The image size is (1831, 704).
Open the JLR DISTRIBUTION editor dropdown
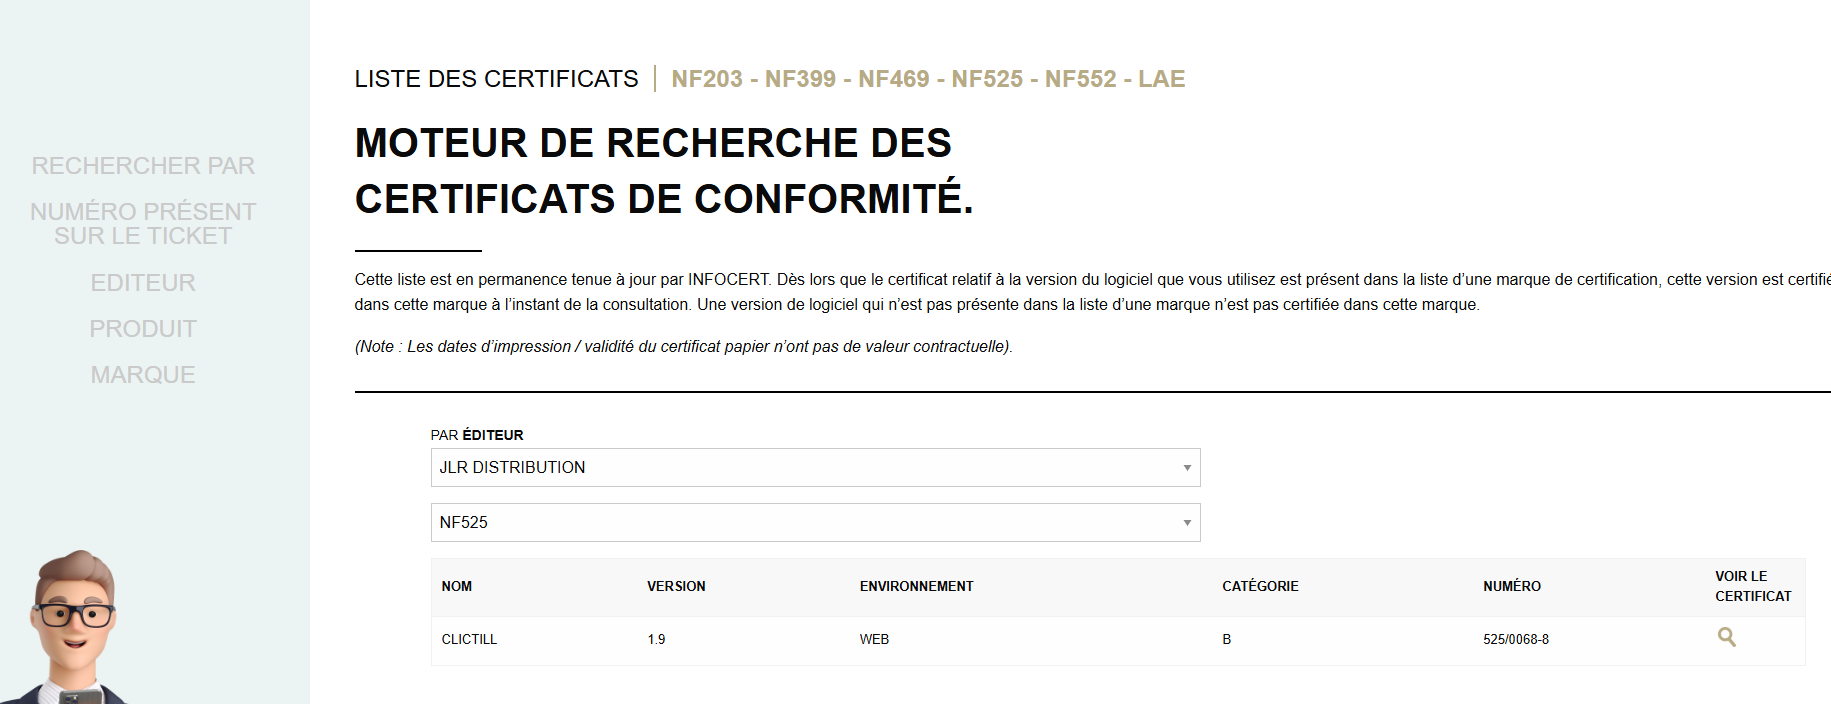point(814,467)
